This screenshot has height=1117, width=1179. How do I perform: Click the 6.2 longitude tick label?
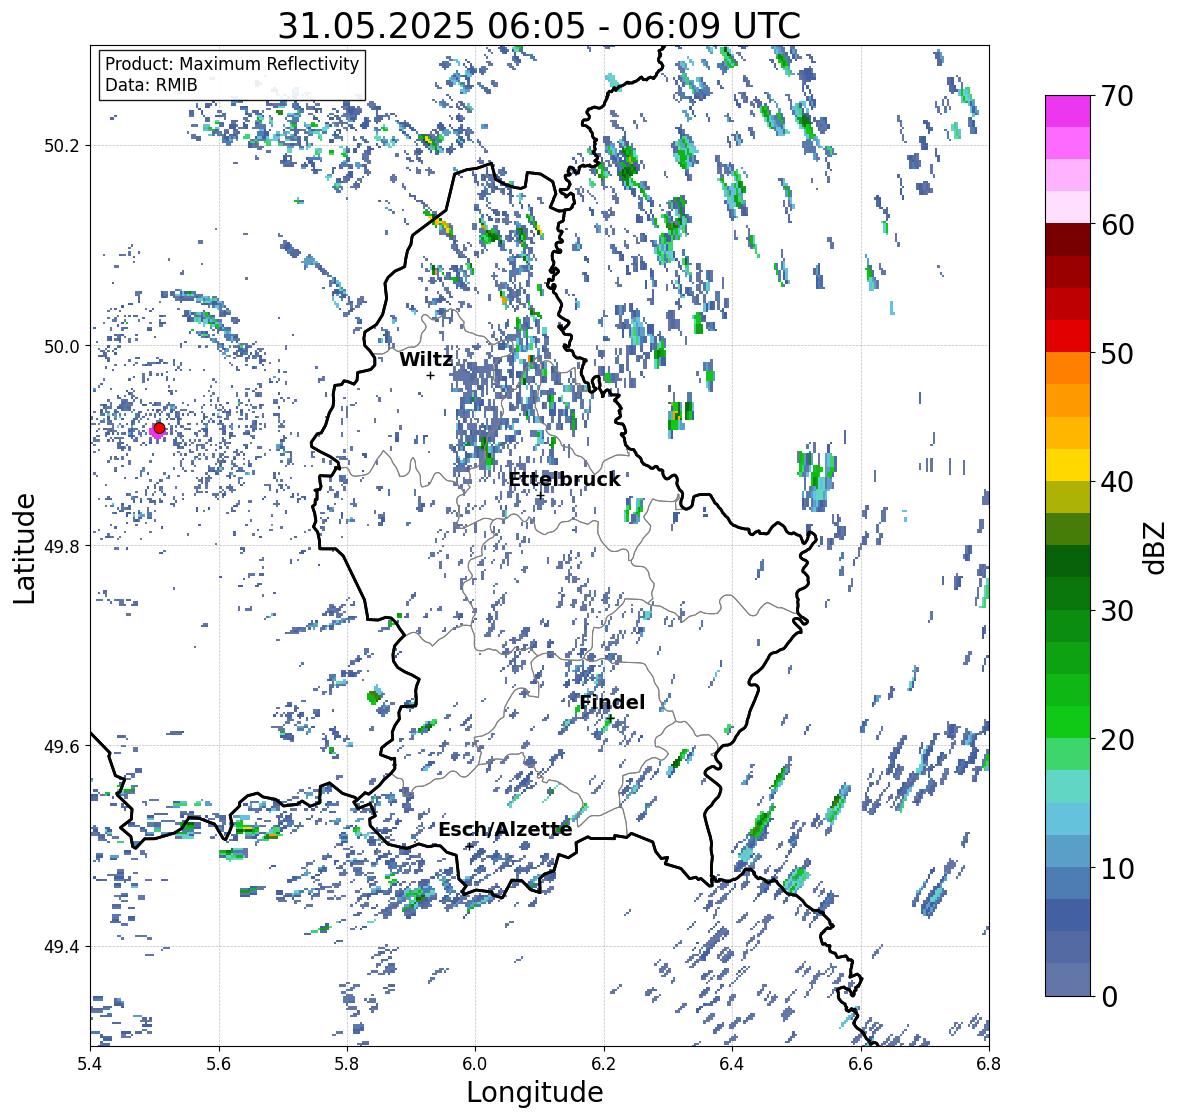604,1064
